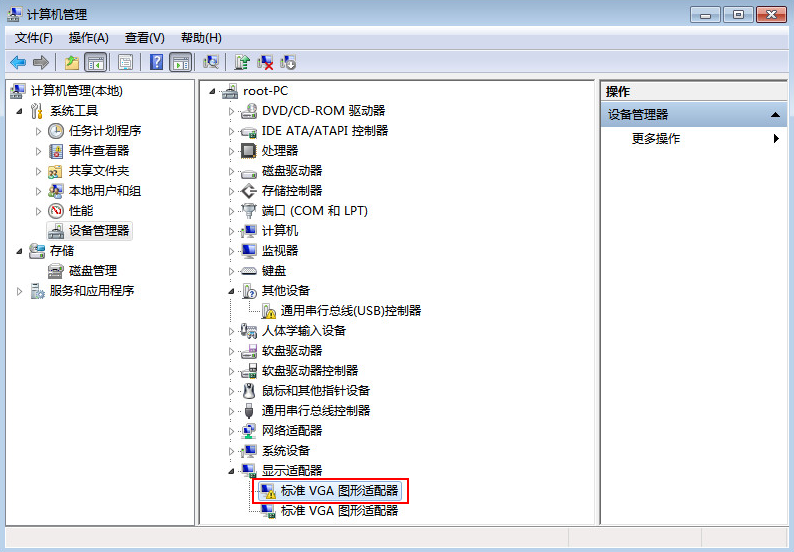Toggle Show/Hide Action Pane toolbar icon

[x=181, y=62]
